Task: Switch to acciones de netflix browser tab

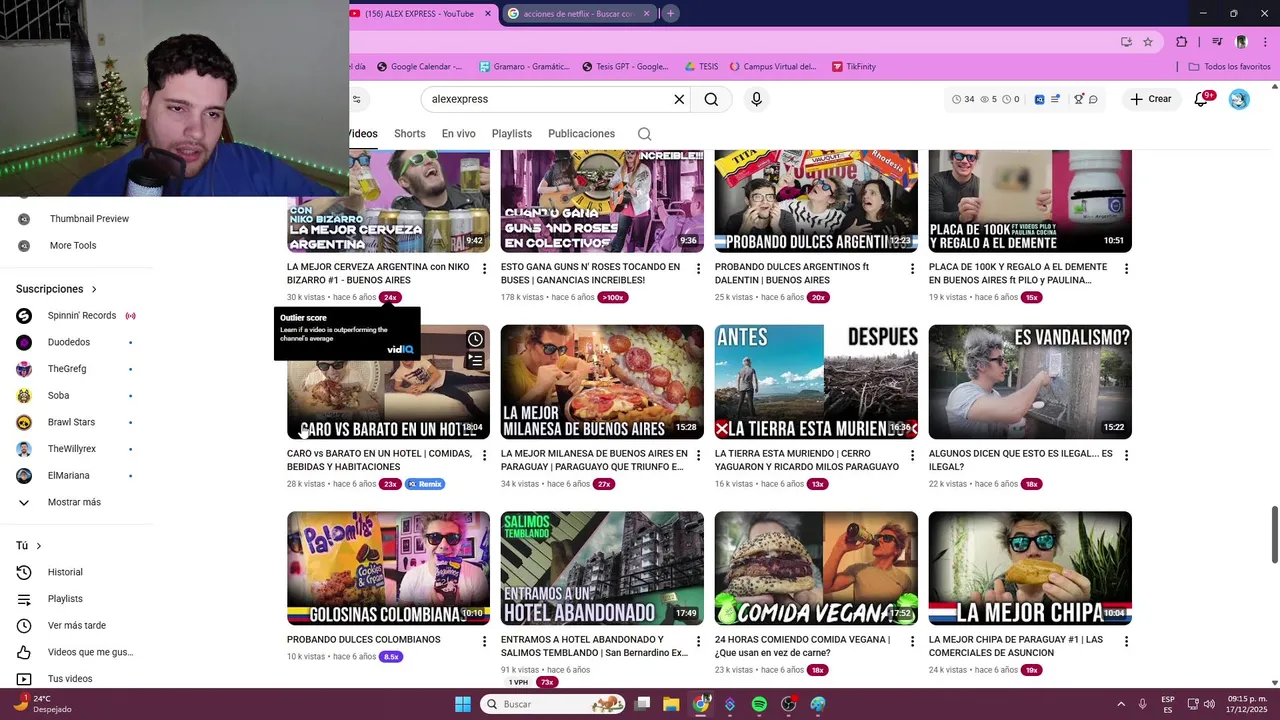Action: point(578,14)
